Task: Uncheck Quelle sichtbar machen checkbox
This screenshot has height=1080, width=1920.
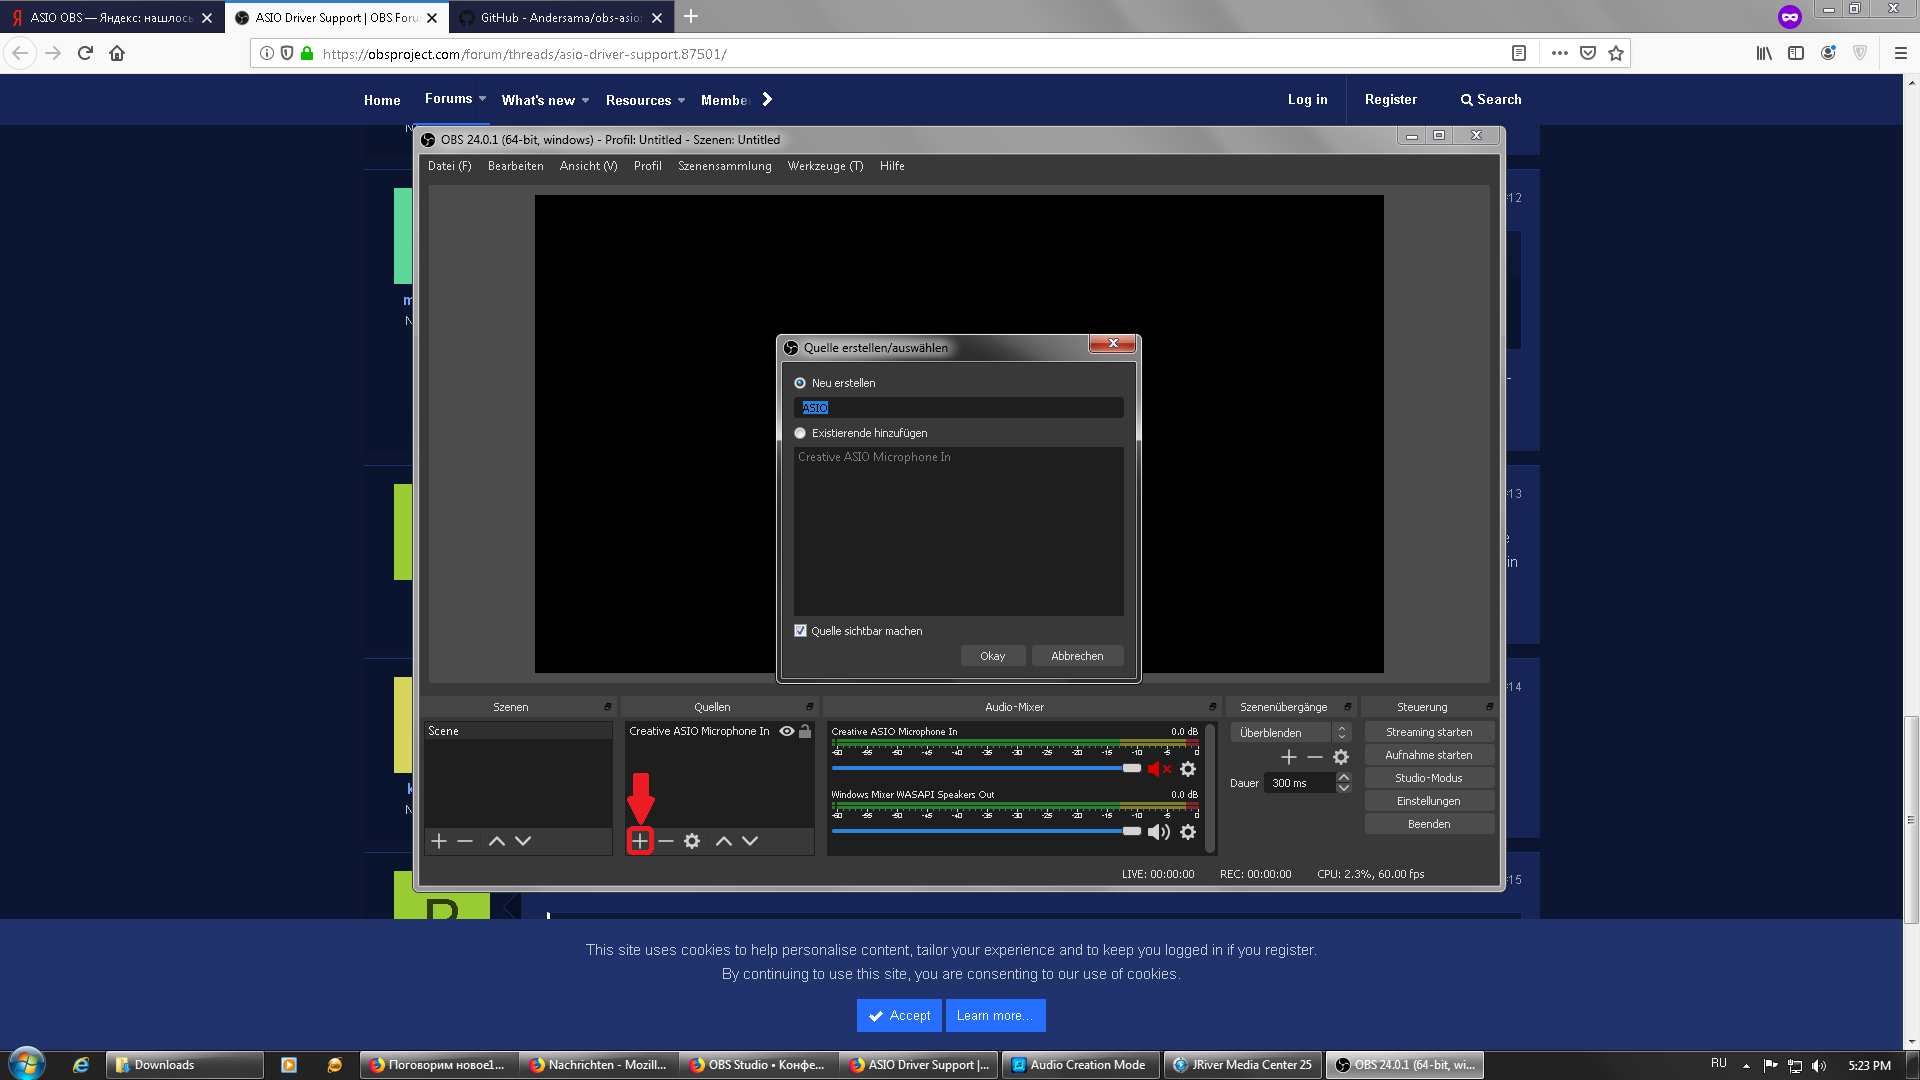Action: pos(800,631)
